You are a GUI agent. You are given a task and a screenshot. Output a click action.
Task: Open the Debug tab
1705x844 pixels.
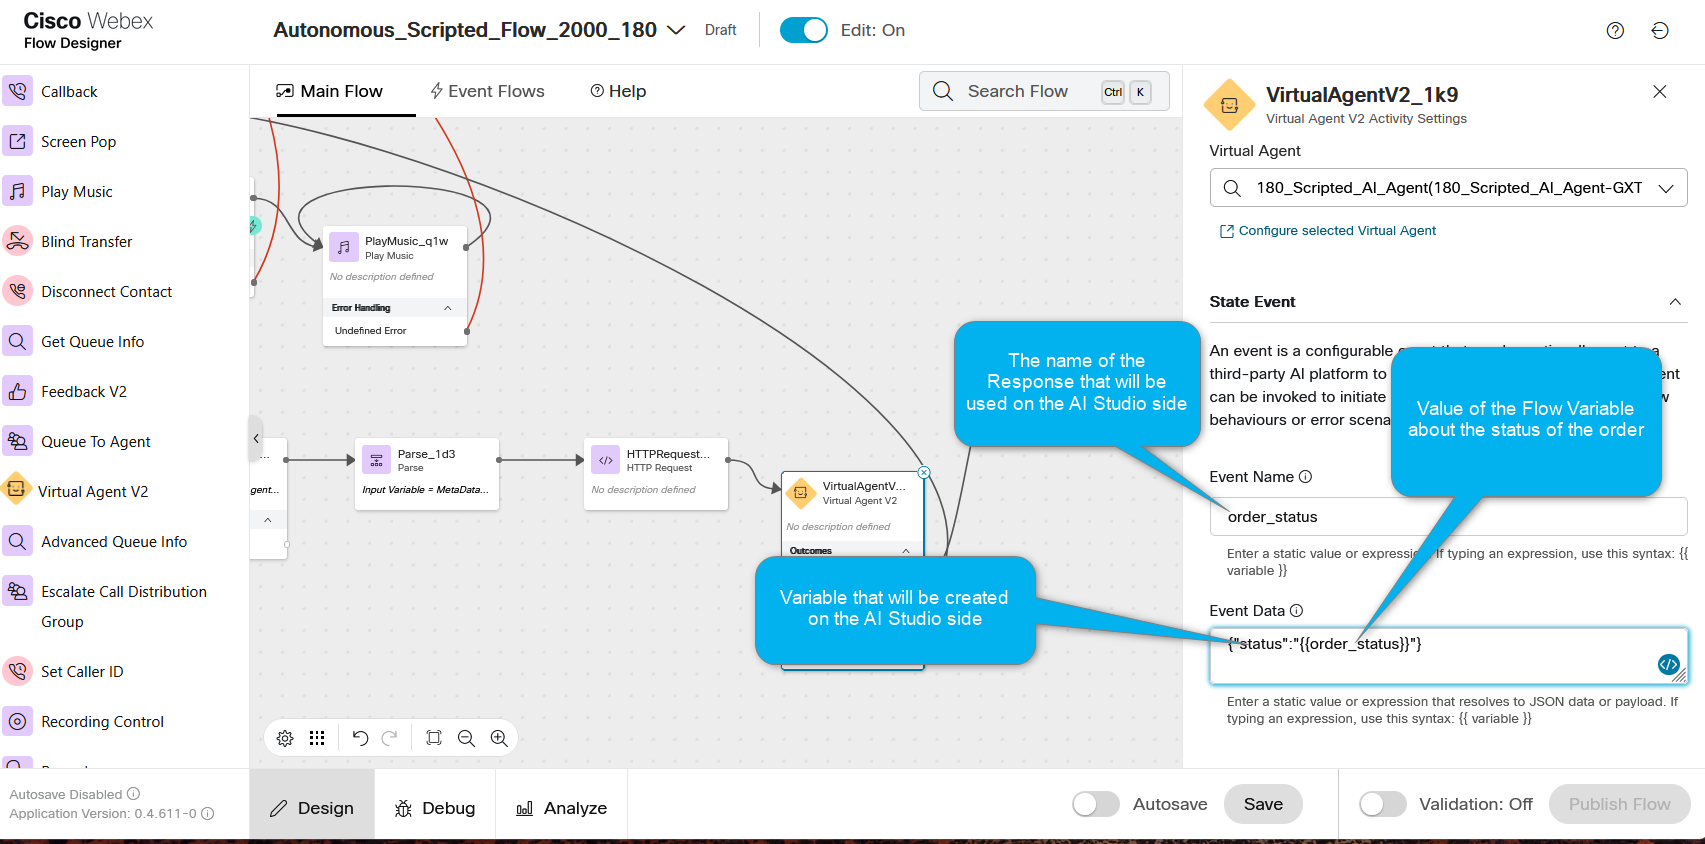tap(435, 808)
